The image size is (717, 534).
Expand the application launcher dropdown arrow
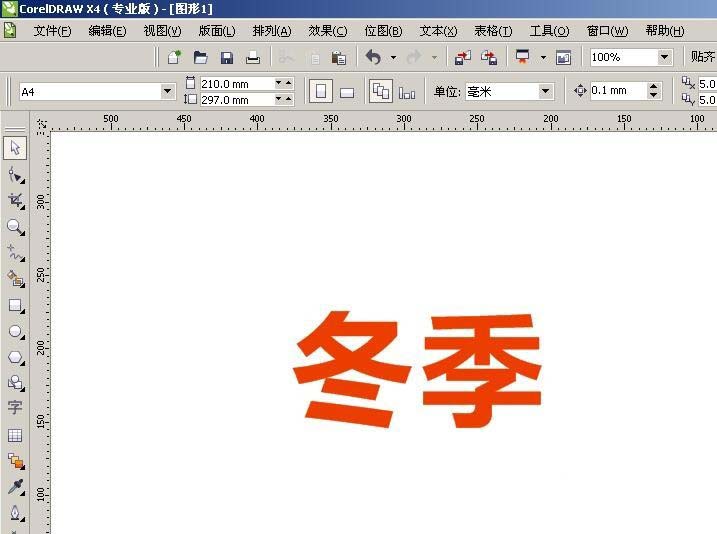click(543, 58)
